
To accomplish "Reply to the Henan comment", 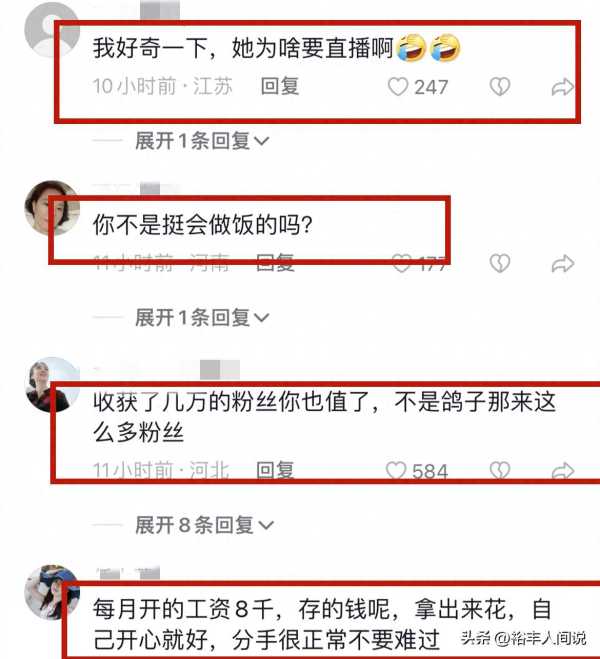I will [x=275, y=263].
